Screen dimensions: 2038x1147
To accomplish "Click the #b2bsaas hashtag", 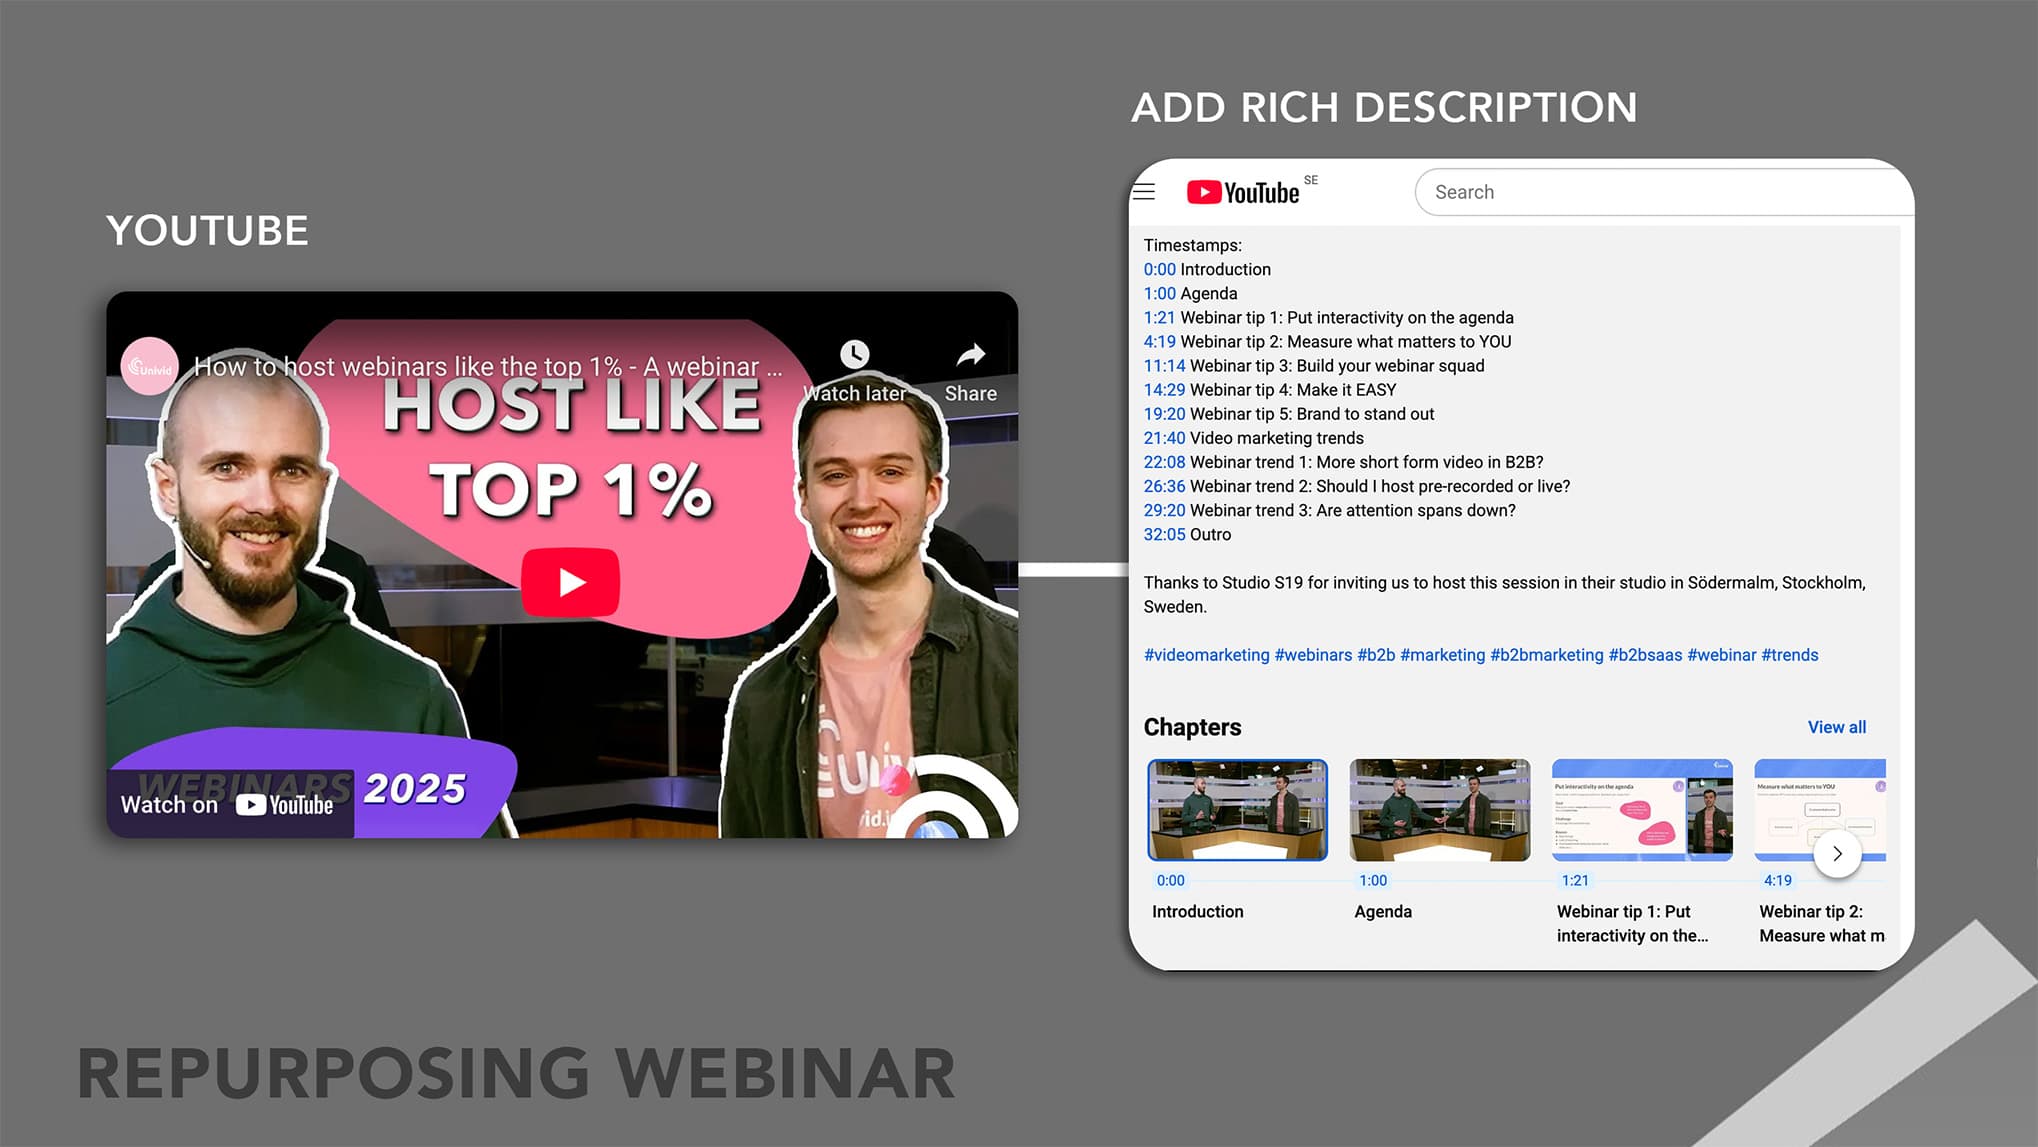I will (x=1644, y=655).
